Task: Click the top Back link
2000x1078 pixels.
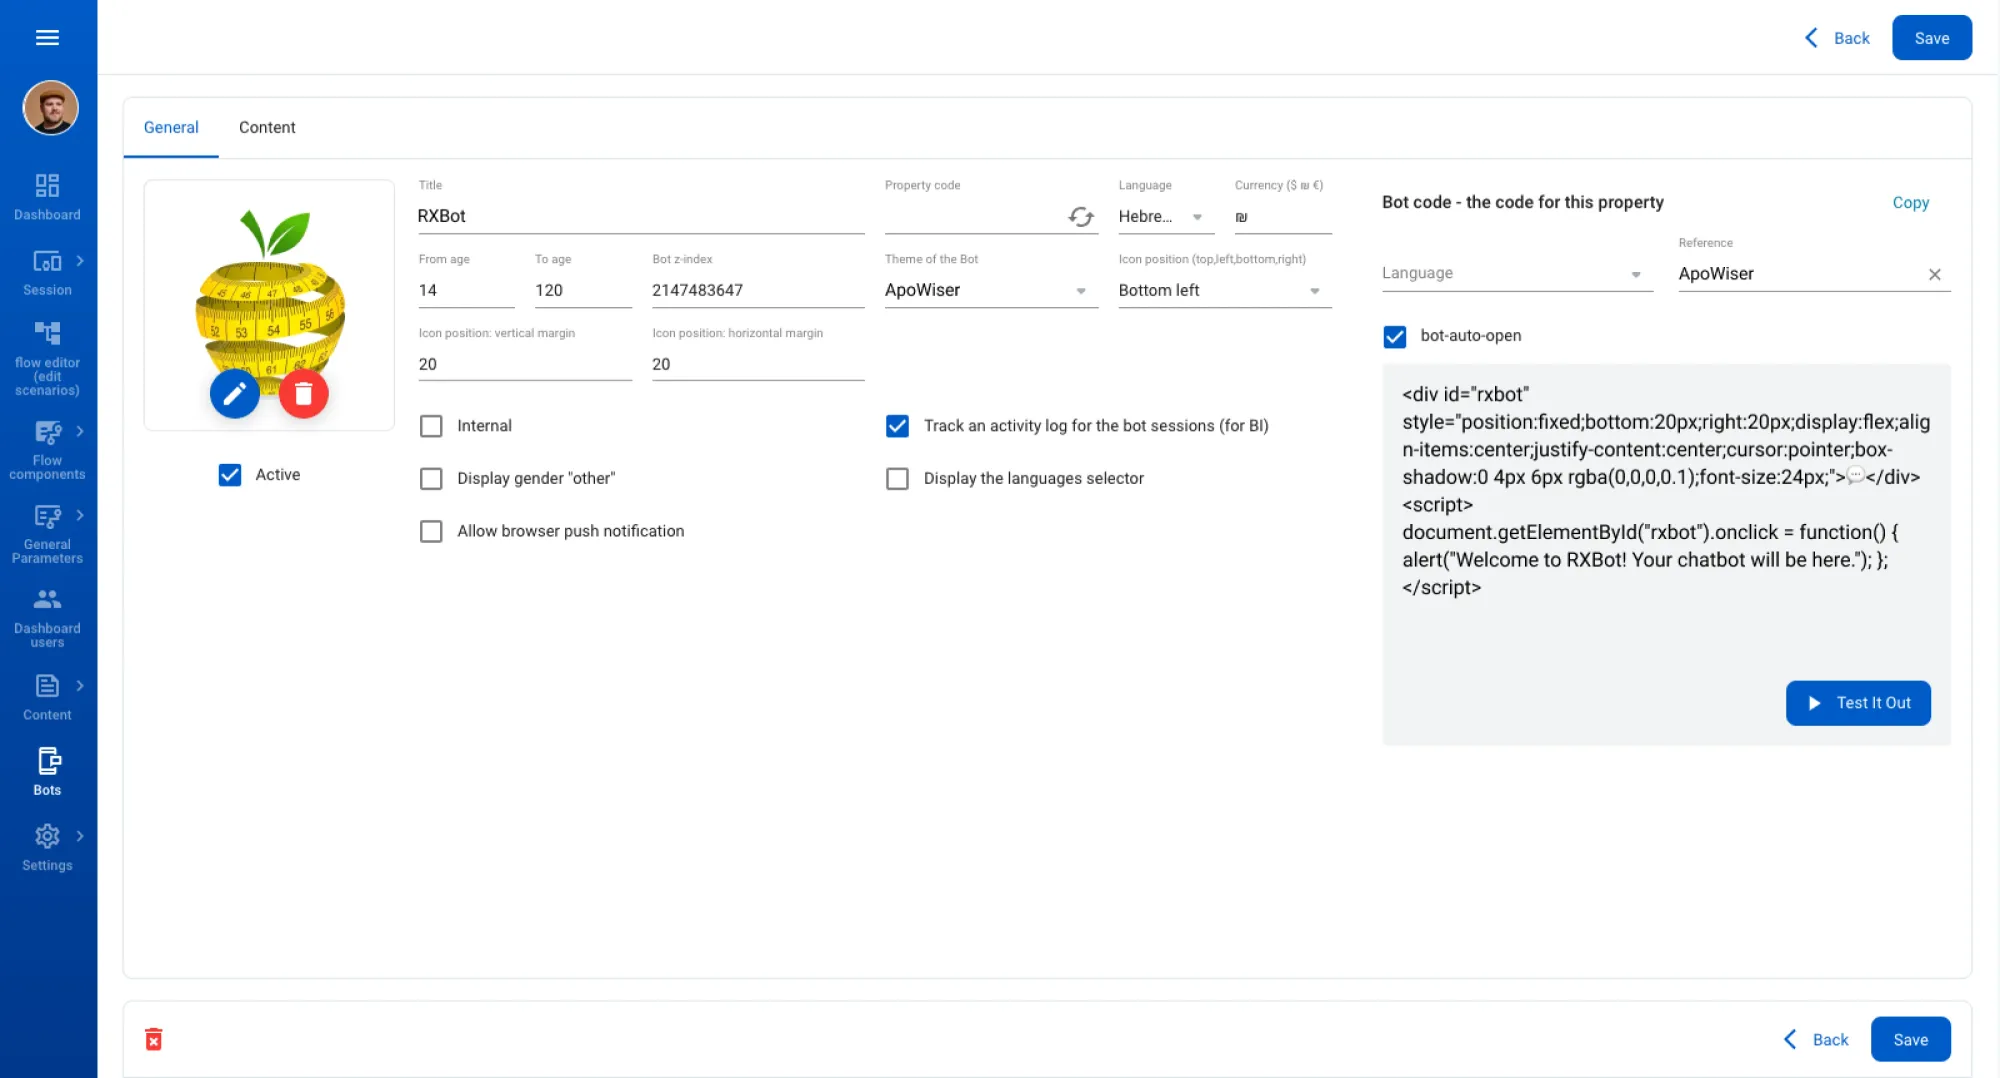Action: coord(1837,38)
